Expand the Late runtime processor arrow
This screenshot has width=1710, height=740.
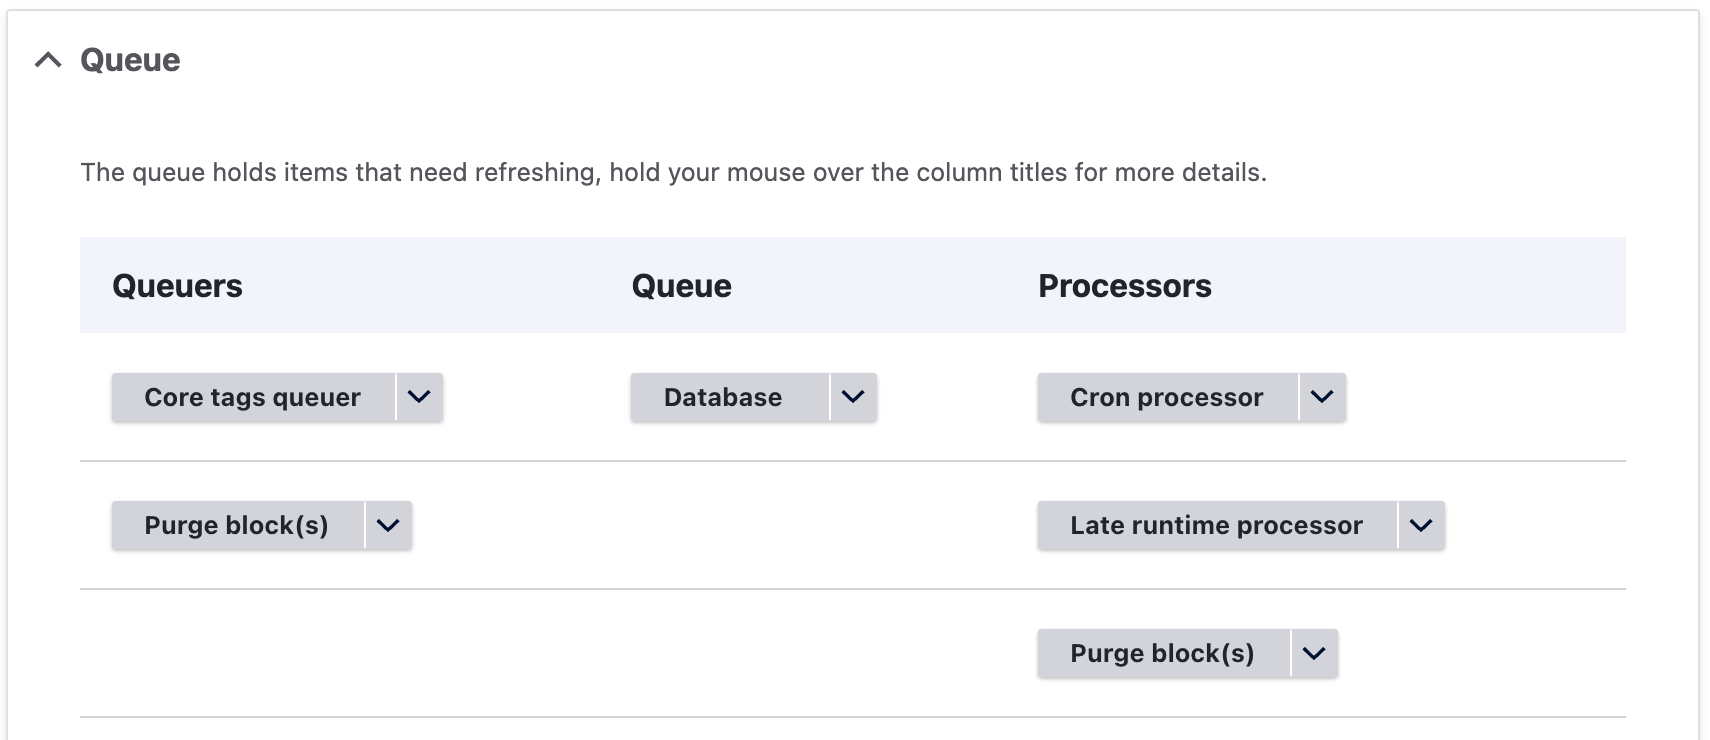pyautogui.click(x=1421, y=525)
